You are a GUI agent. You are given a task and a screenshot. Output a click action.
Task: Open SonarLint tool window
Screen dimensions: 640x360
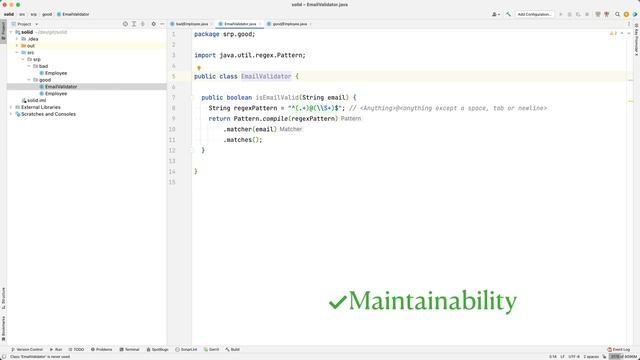186,349
